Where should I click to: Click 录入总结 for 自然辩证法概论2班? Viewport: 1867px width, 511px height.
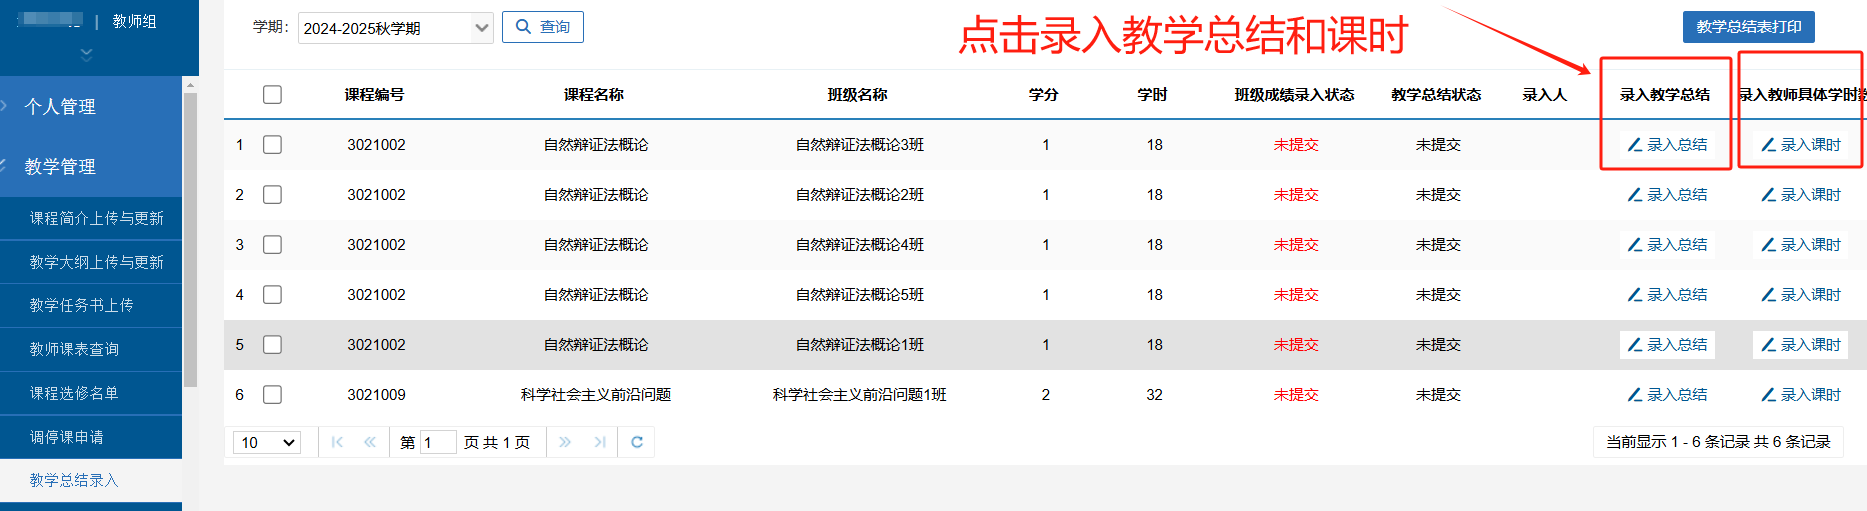(x=1667, y=195)
